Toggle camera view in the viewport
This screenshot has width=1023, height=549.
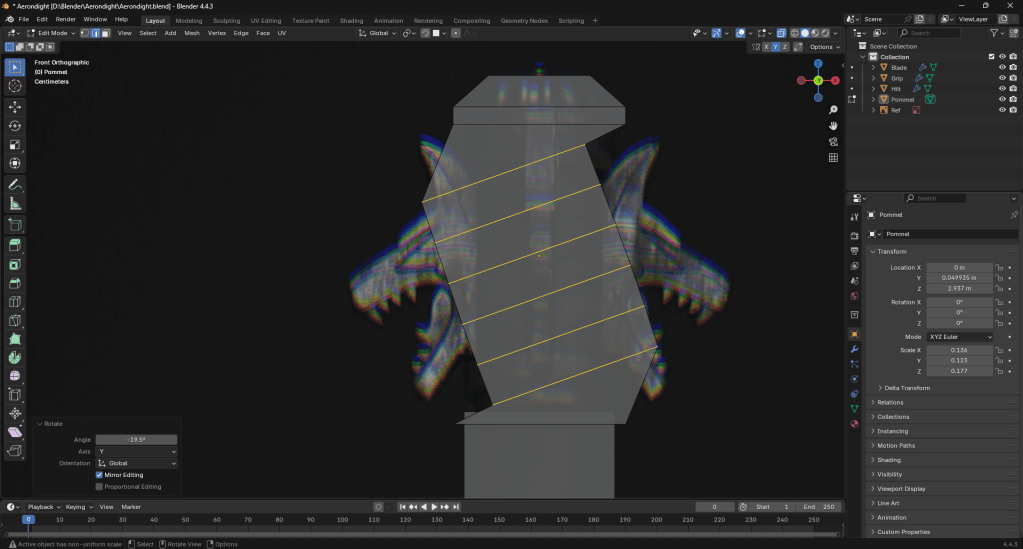(833, 141)
